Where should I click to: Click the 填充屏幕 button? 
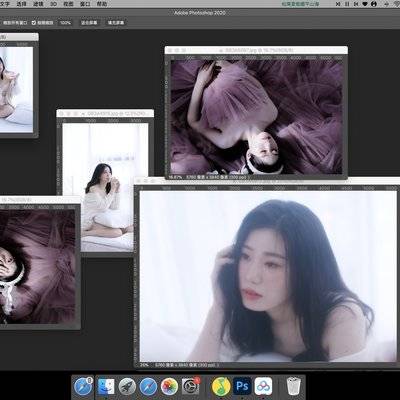116,23
